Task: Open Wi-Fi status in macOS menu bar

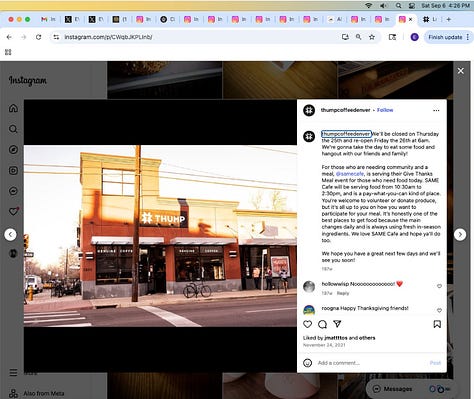Action: pyautogui.click(x=368, y=6)
